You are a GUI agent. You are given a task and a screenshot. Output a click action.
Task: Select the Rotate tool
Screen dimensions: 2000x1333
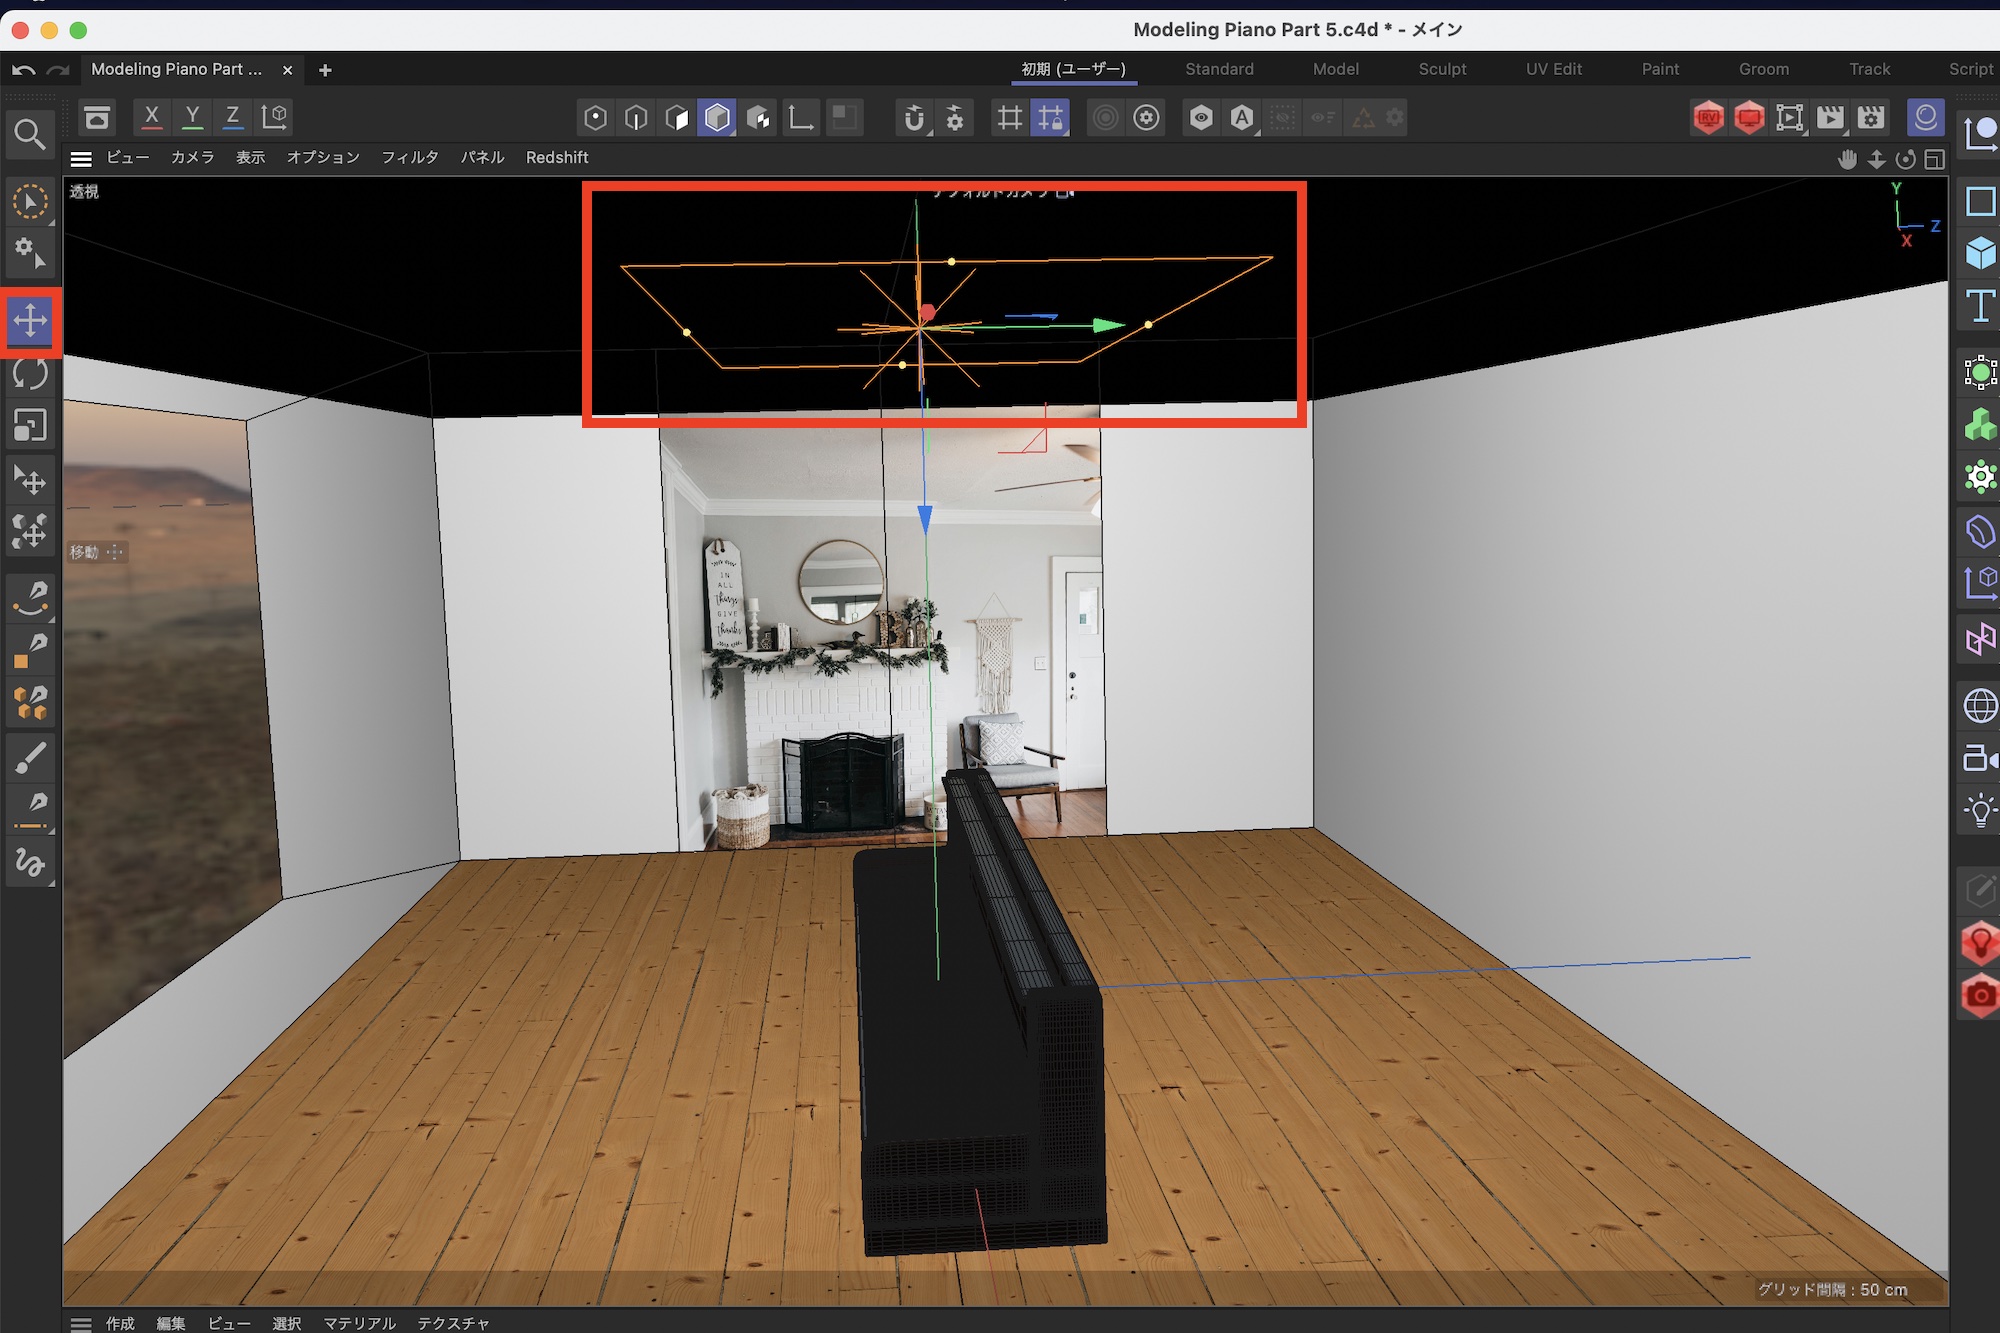pos(30,374)
